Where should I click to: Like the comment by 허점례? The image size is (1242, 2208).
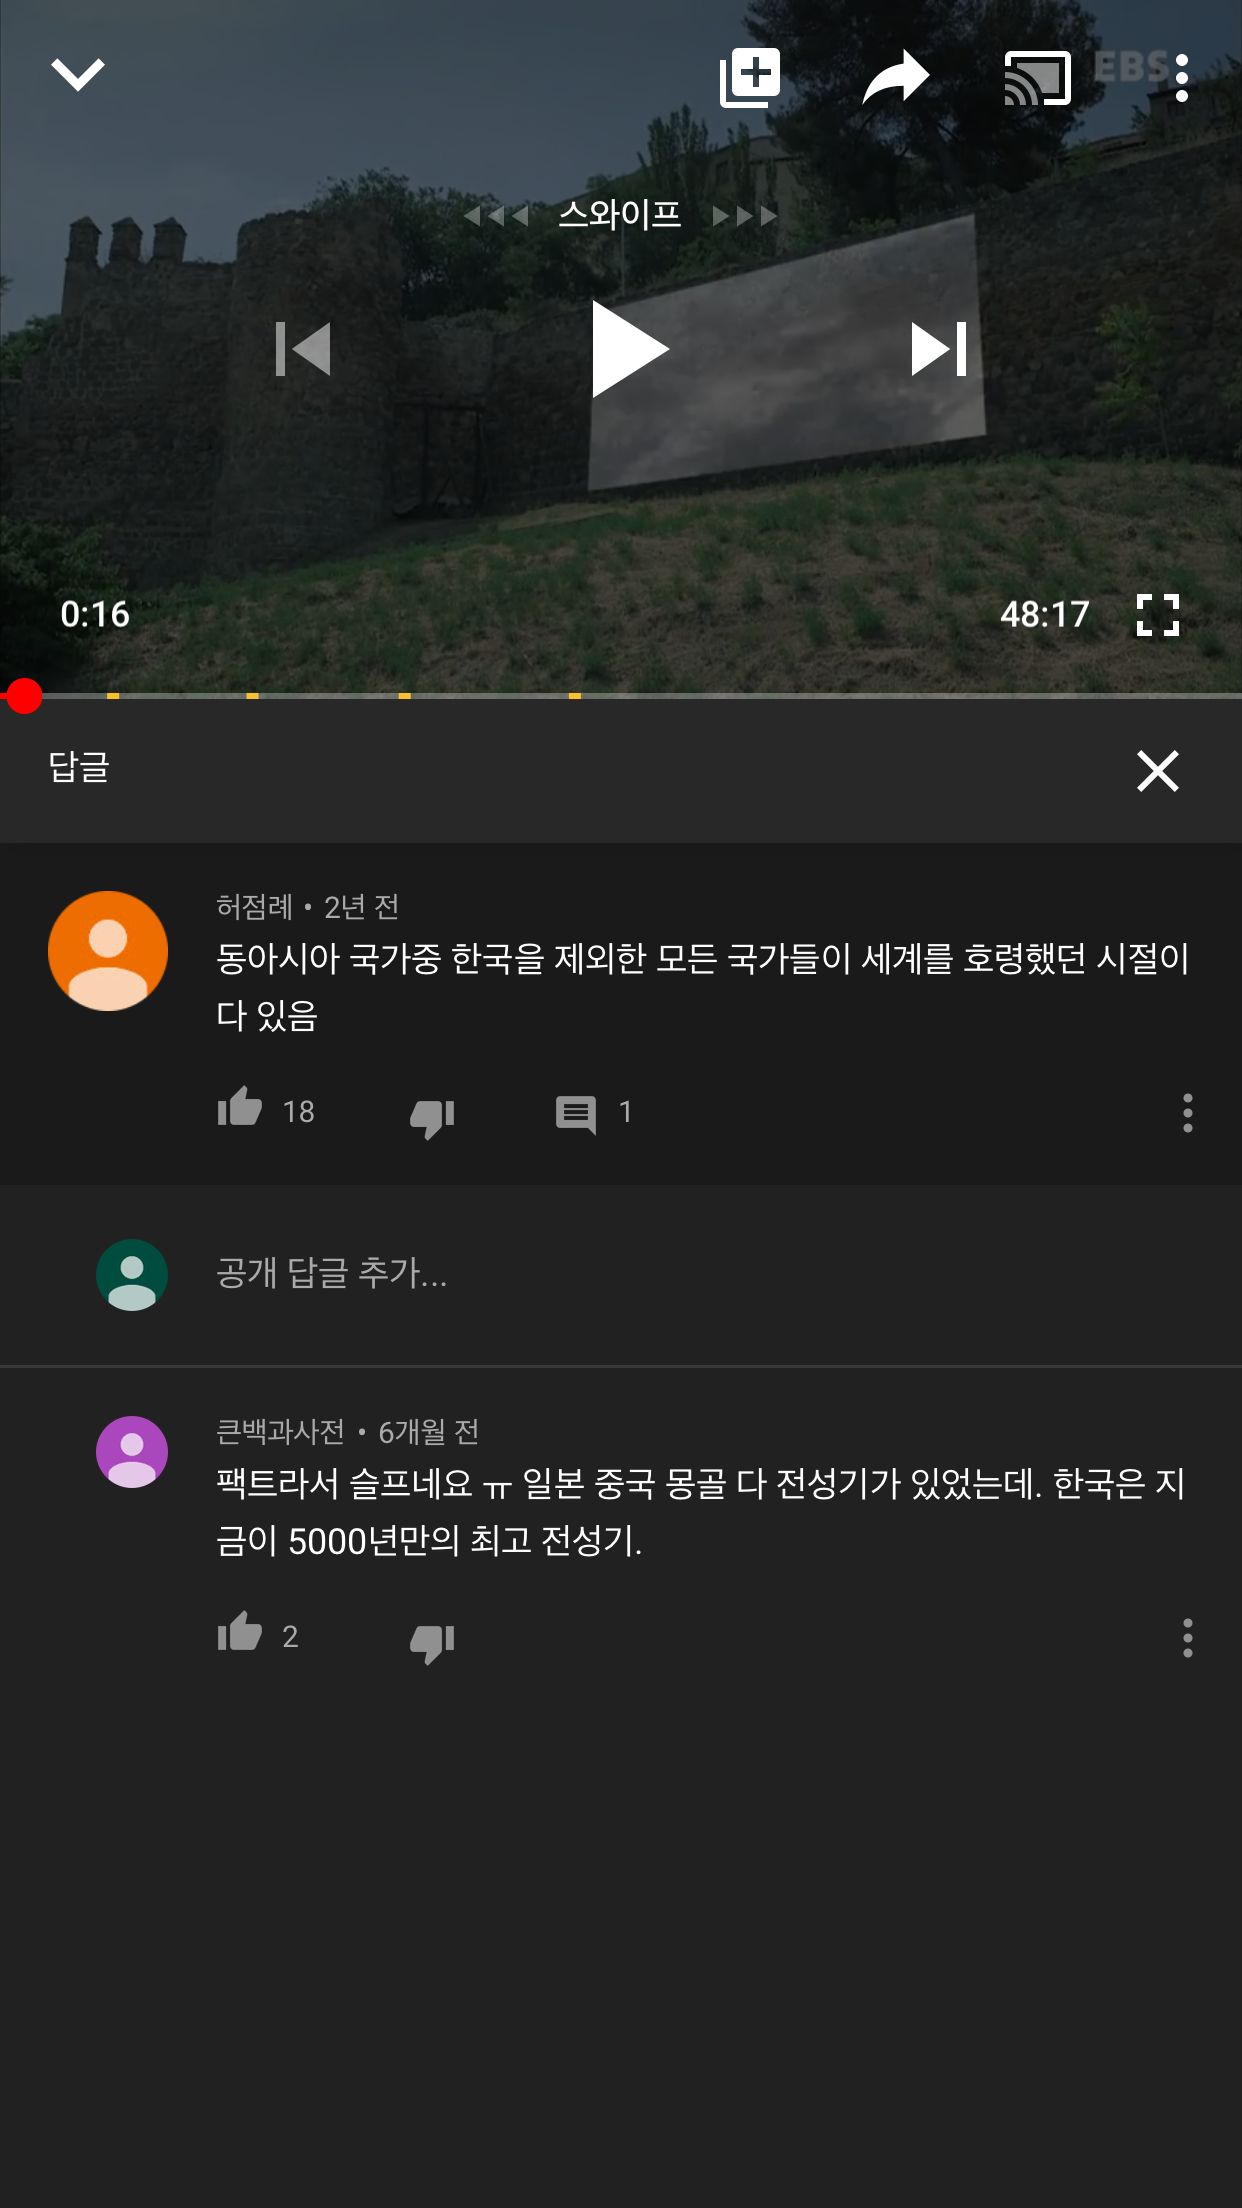pos(240,1109)
